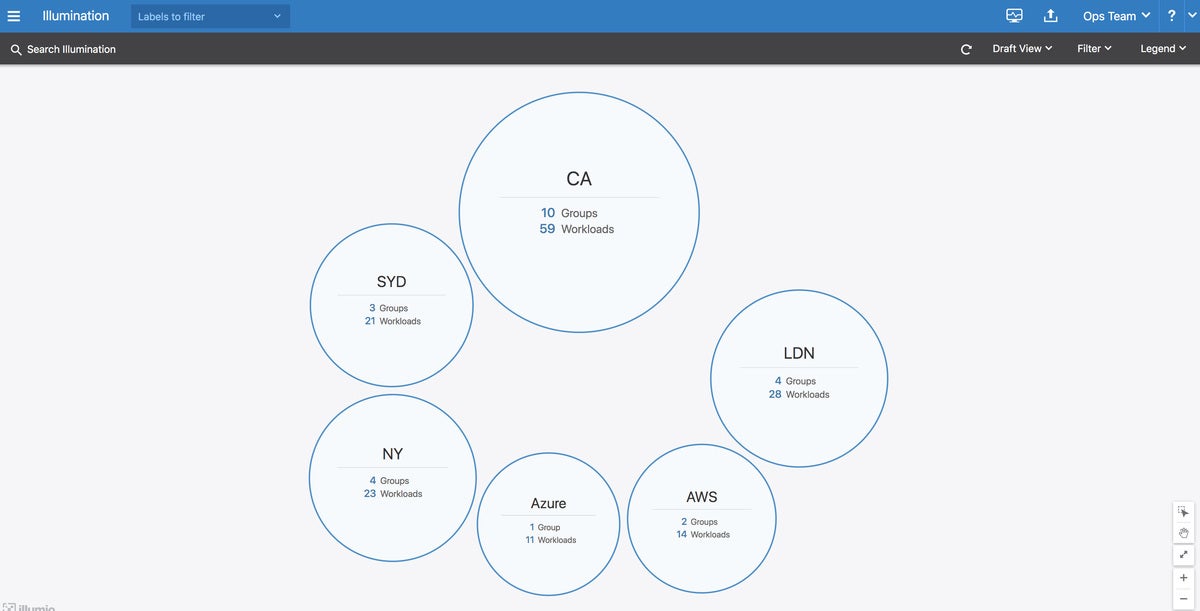Focus the Search Illumination field
1200x611 pixels.
[x=71, y=49]
